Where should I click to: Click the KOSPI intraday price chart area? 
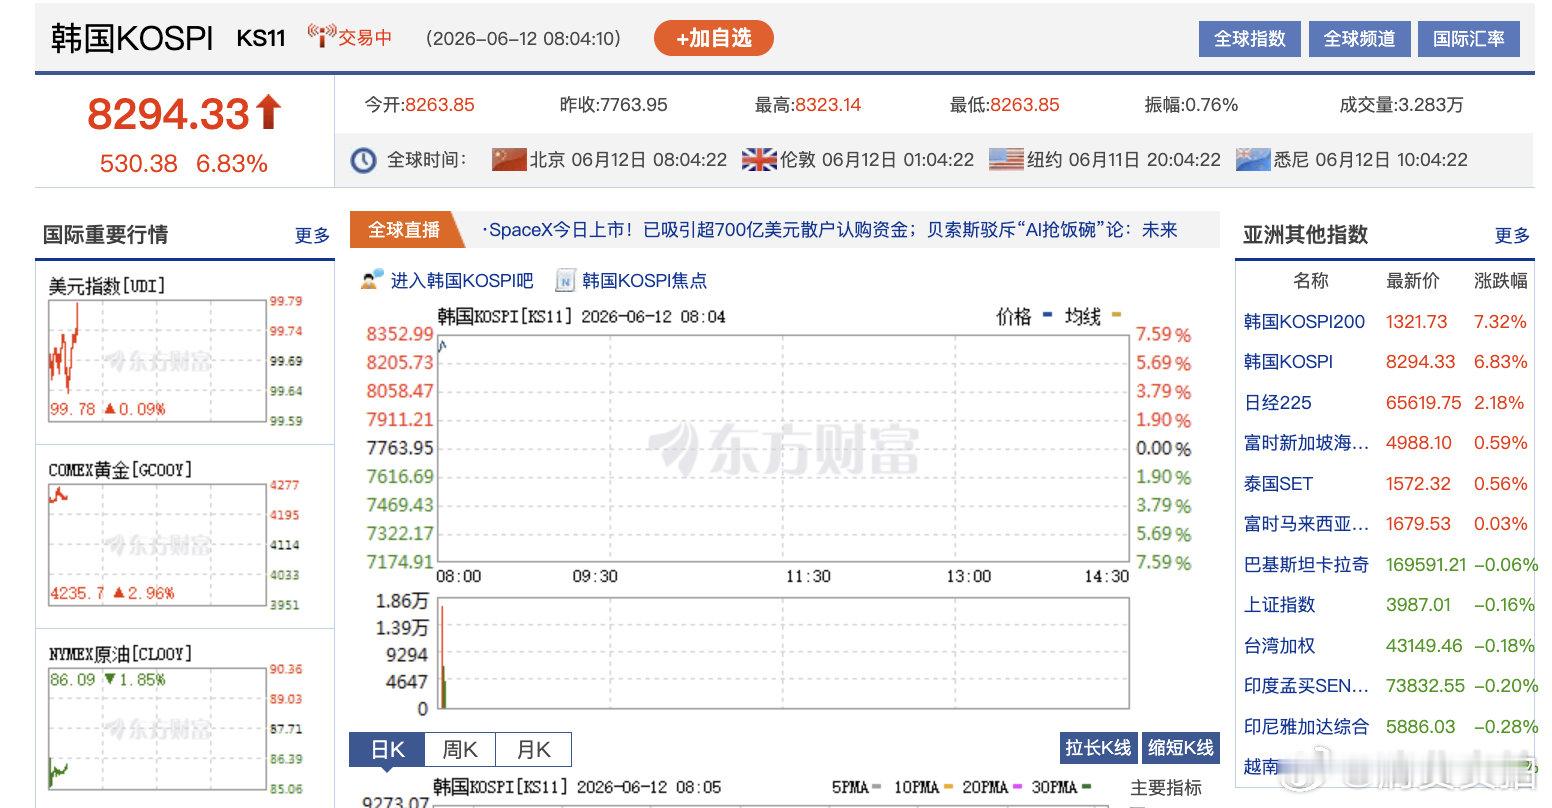point(783,448)
